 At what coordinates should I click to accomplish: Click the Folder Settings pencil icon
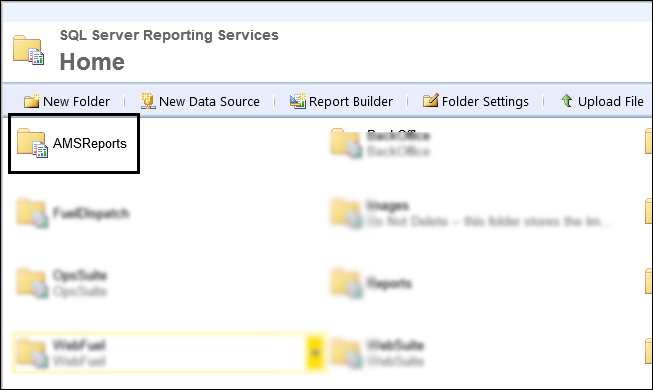[430, 101]
